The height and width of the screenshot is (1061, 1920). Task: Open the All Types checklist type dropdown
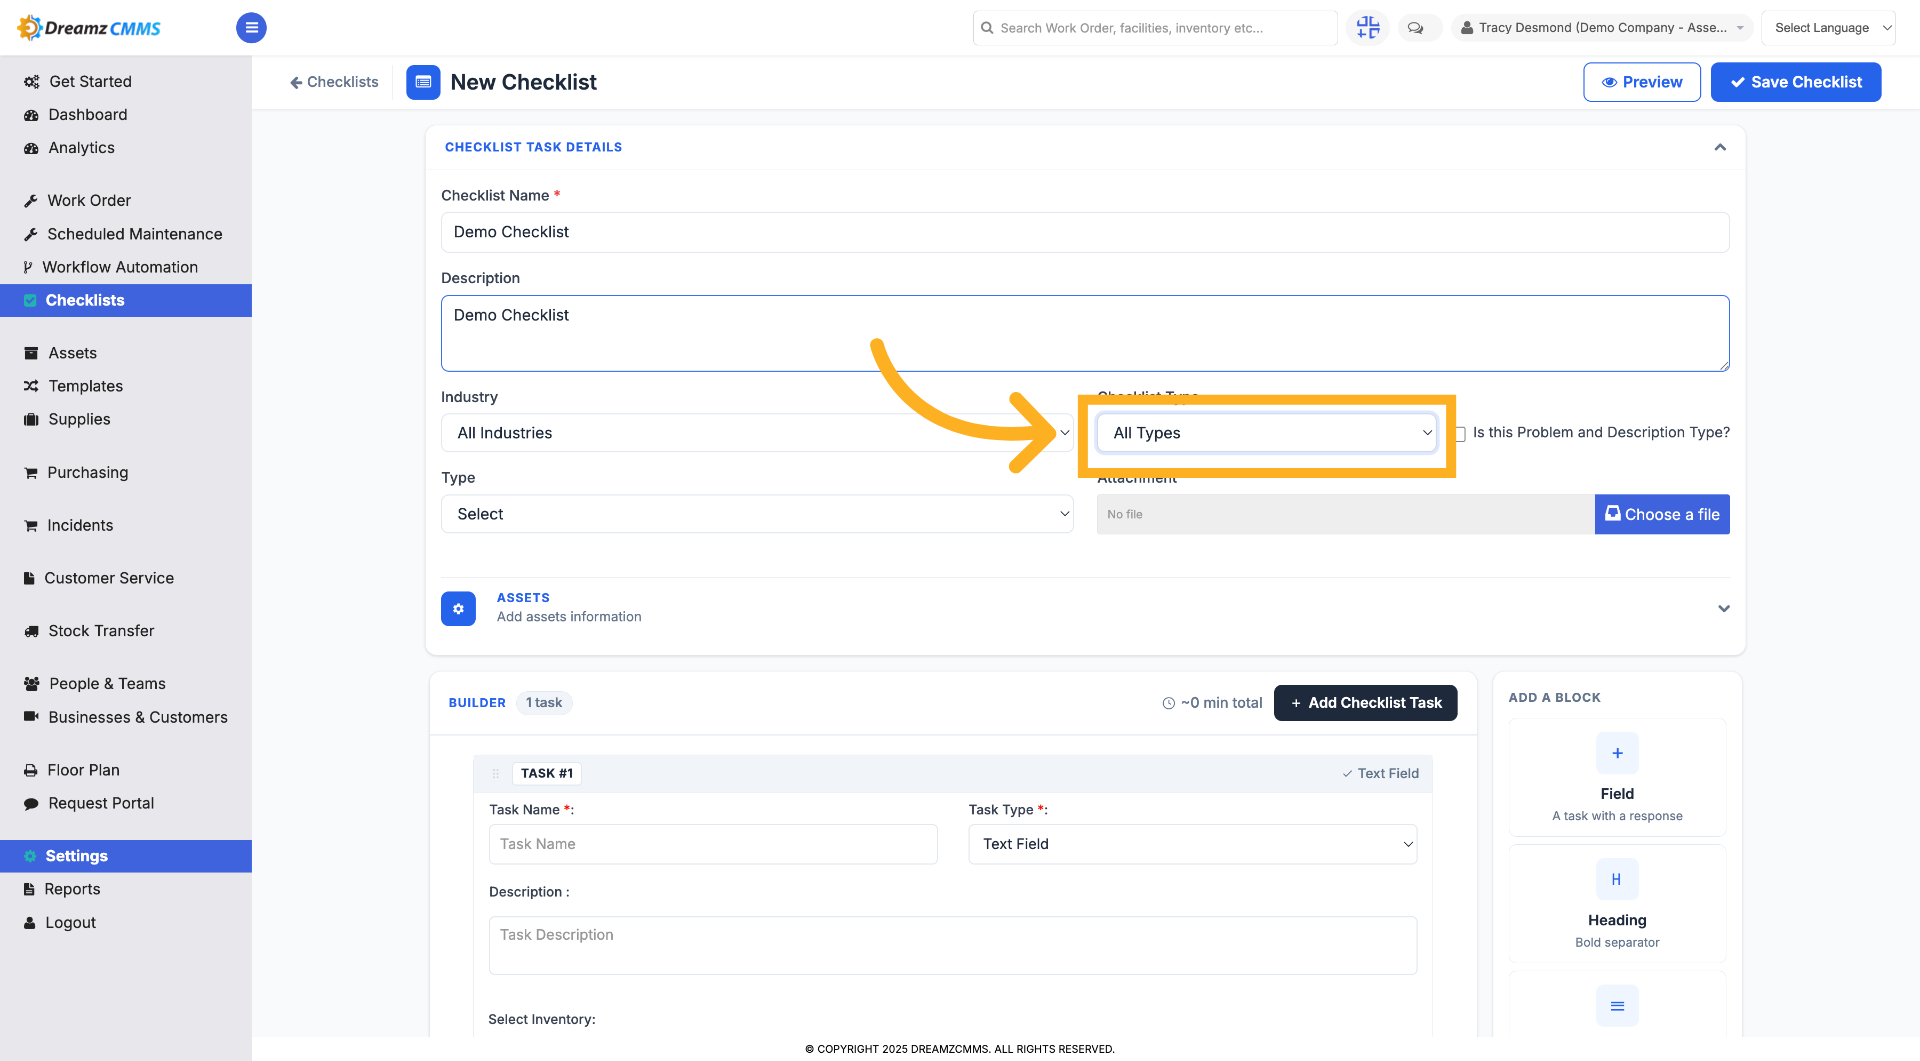(x=1266, y=433)
